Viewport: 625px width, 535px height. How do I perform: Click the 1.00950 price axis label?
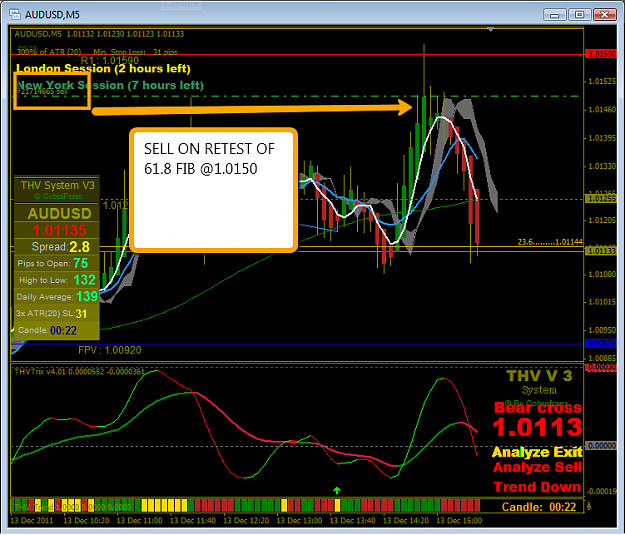pyautogui.click(x=601, y=330)
